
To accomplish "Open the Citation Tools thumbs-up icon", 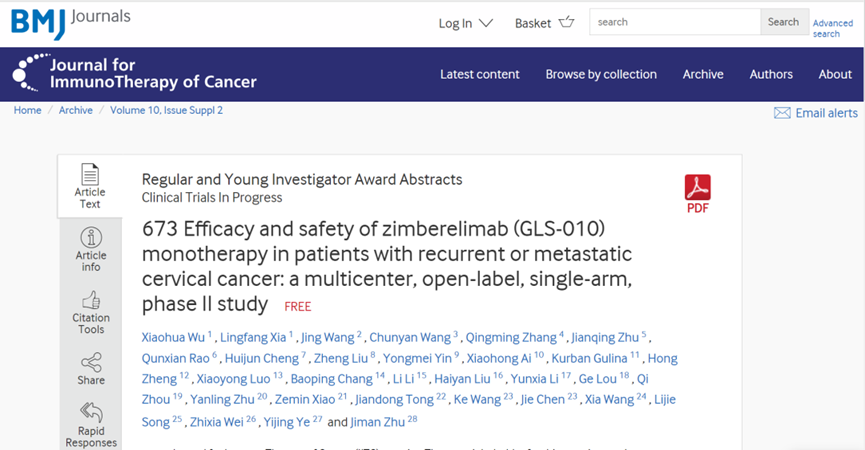I will (91, 301).
